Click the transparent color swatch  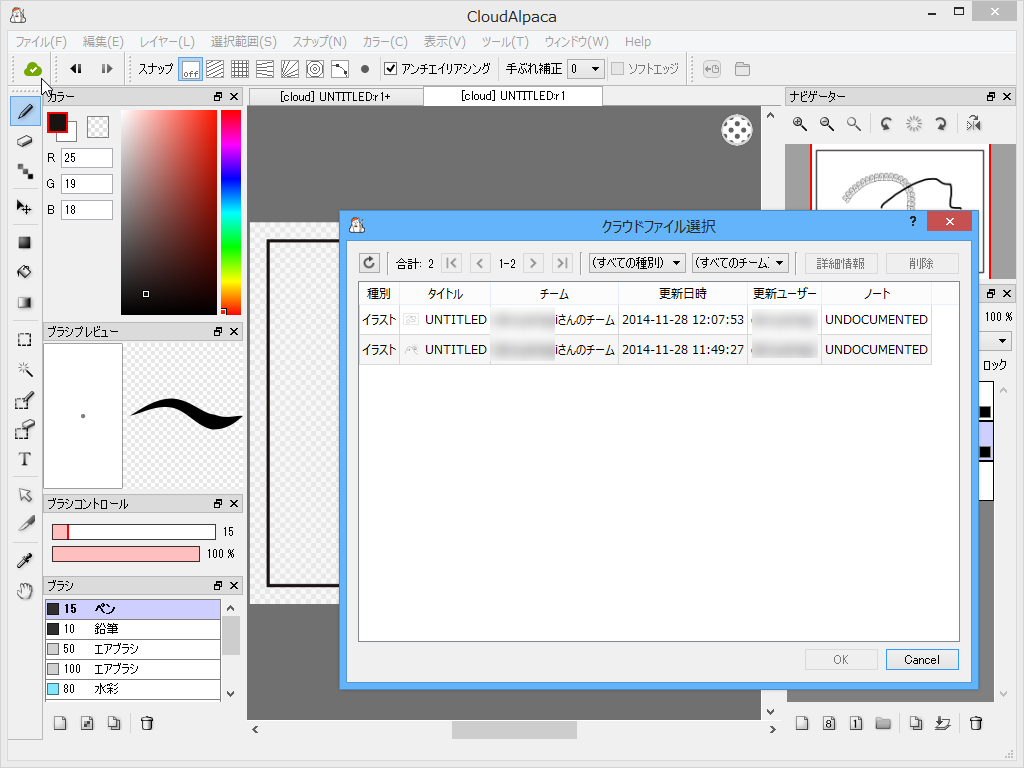coord(98,127)
